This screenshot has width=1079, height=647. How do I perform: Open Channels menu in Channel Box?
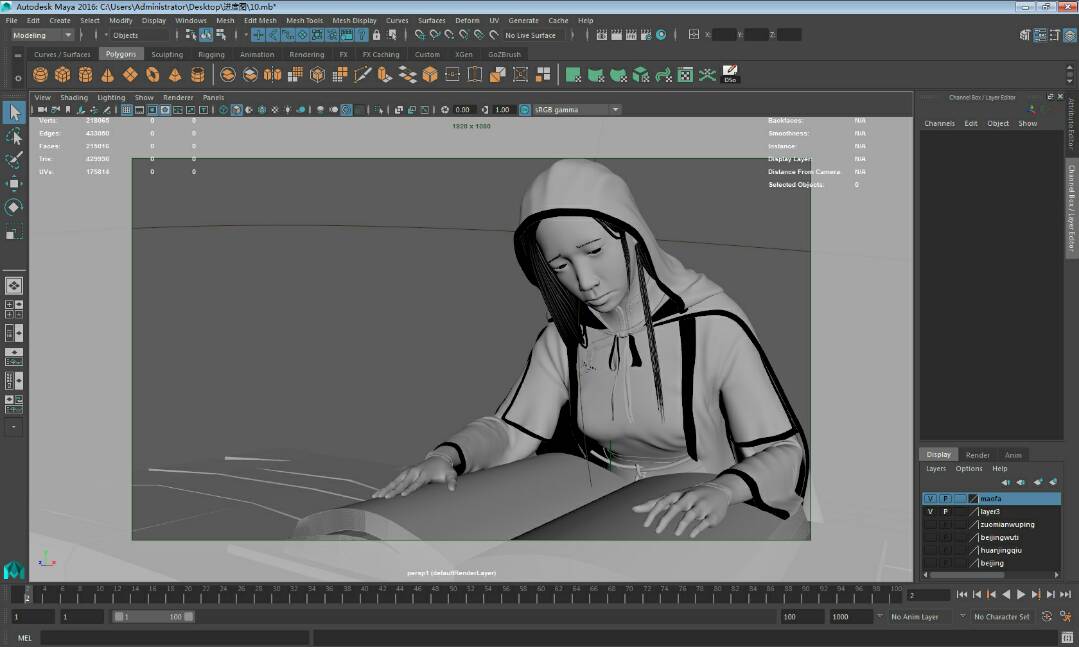[939, 123]
